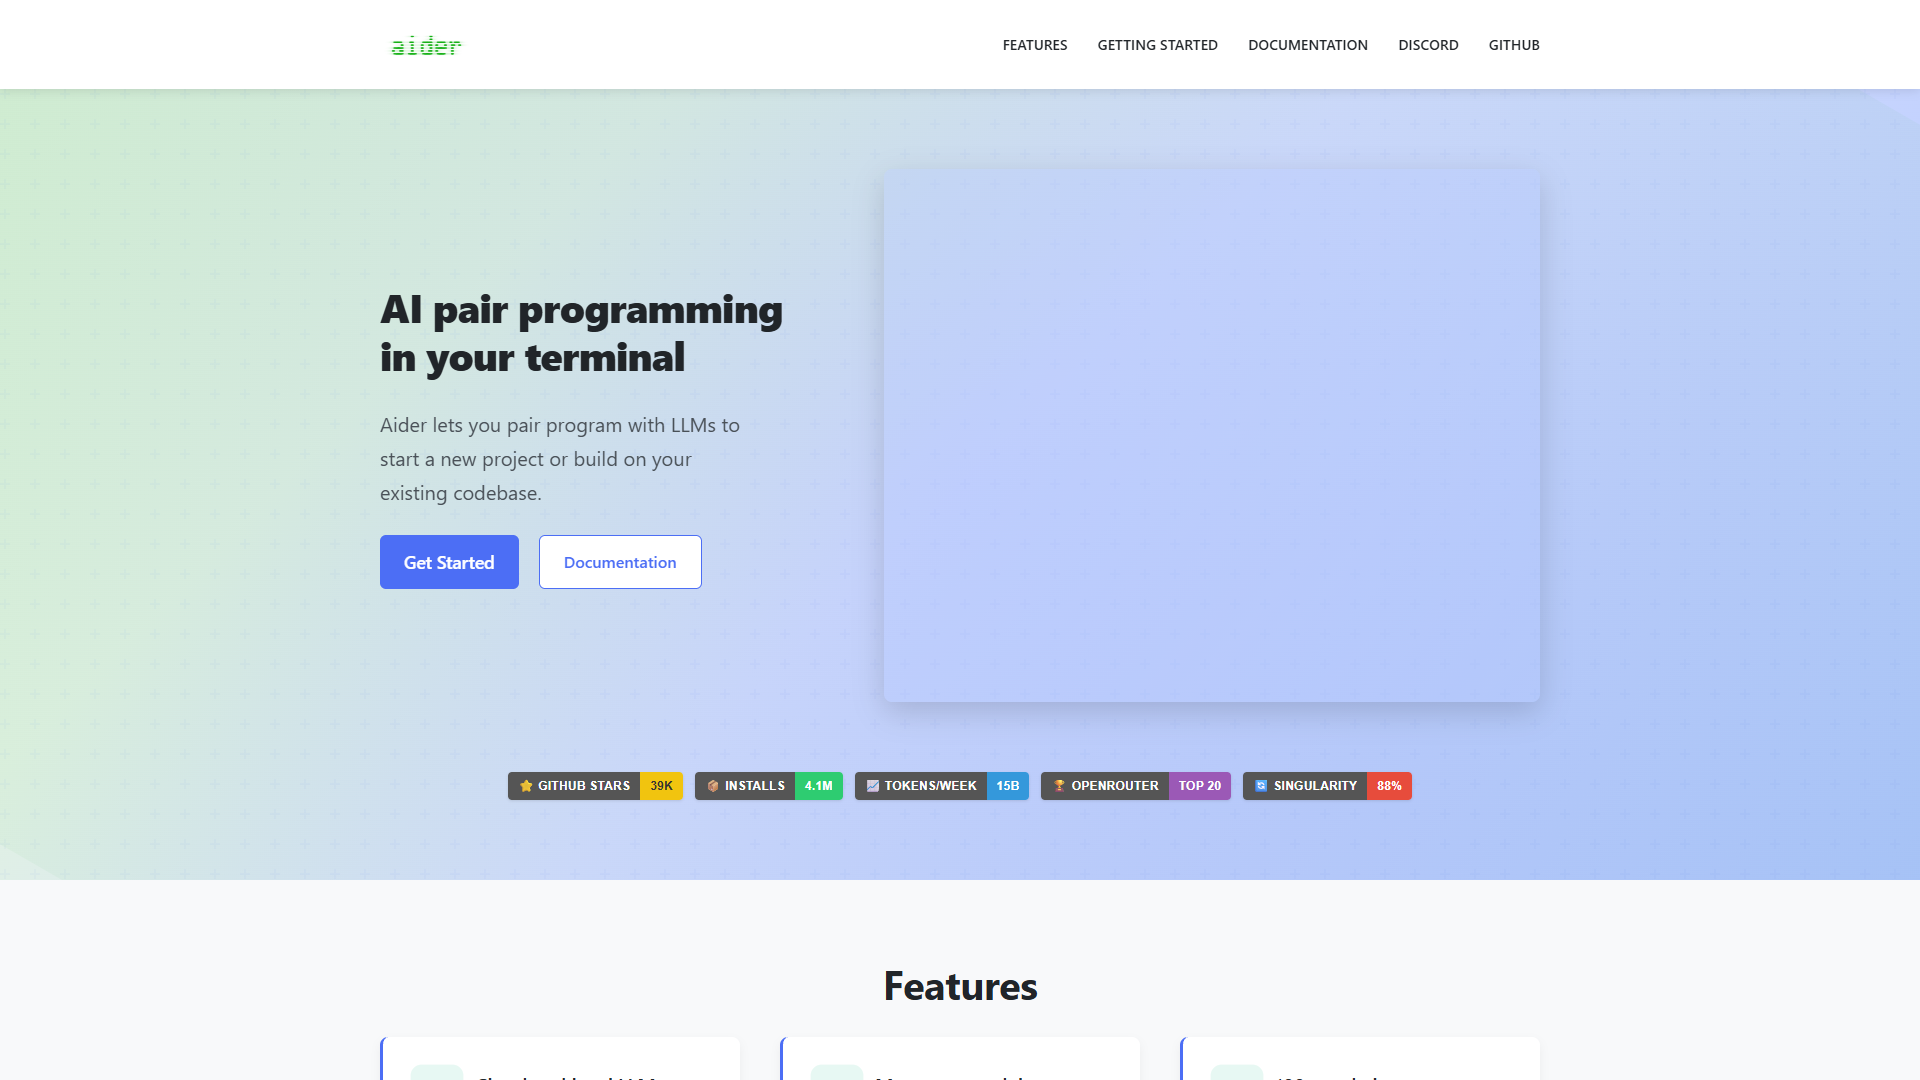Click the chart icon on Tokens/Week badge

pos(872,786)
